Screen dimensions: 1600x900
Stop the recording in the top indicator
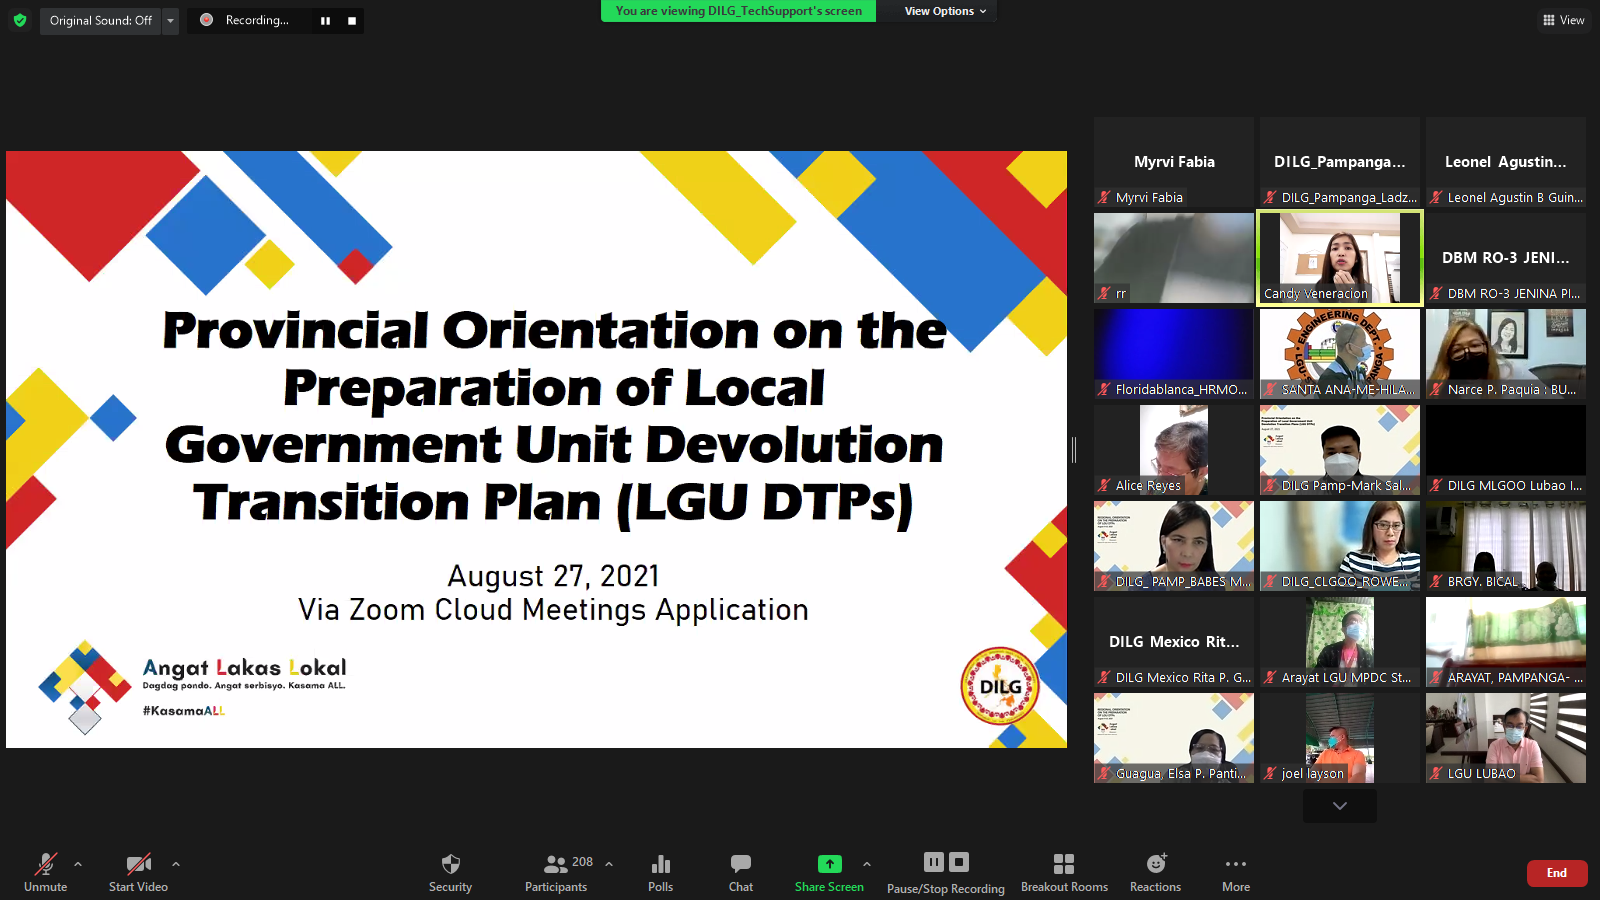tap(352, 20)
